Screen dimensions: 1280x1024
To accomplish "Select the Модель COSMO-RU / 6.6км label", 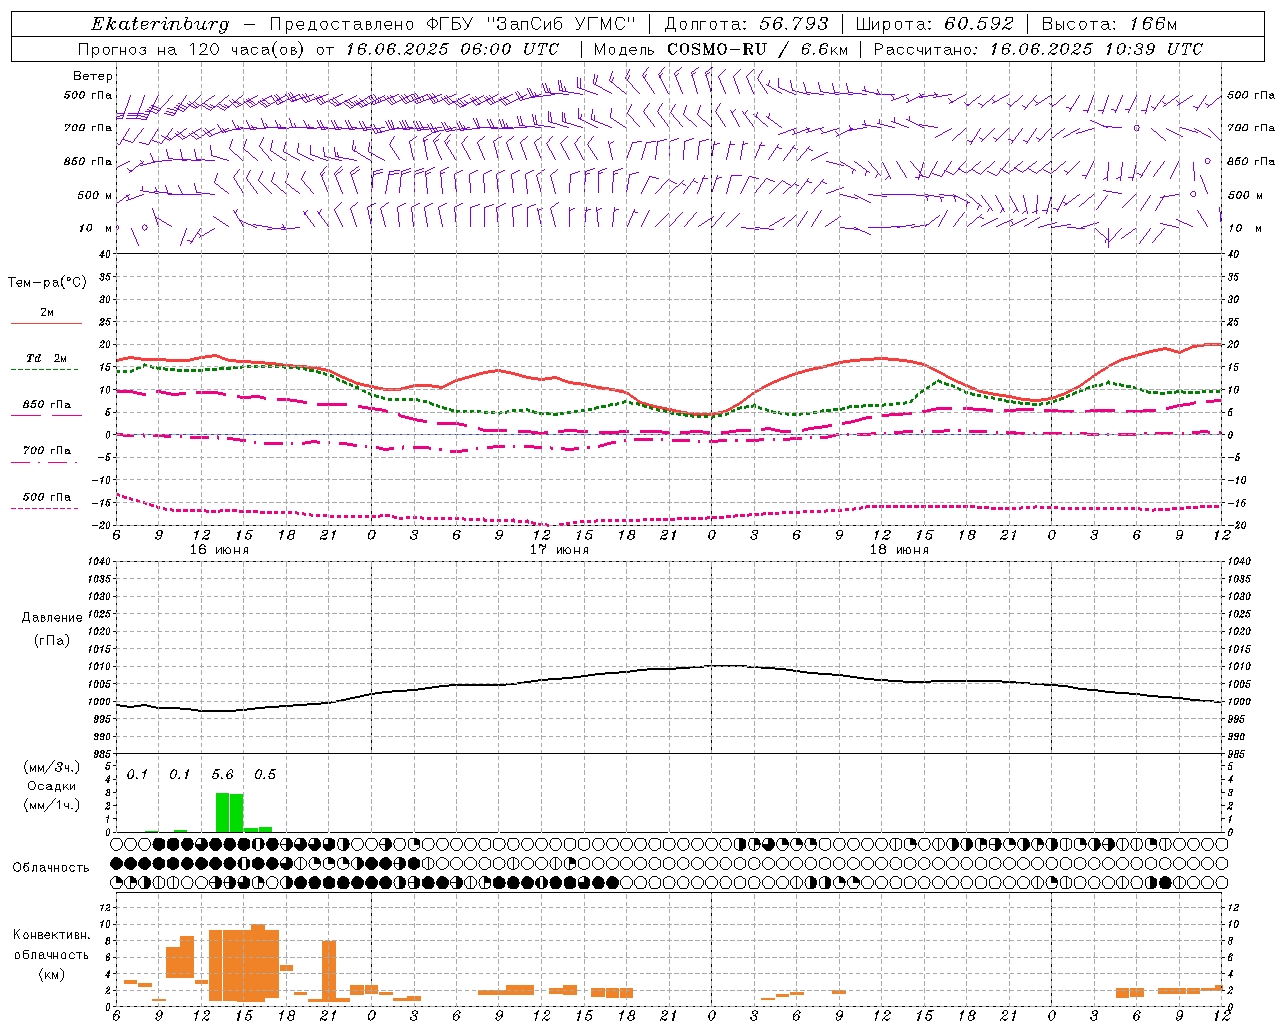I will [x=721, y=49].
